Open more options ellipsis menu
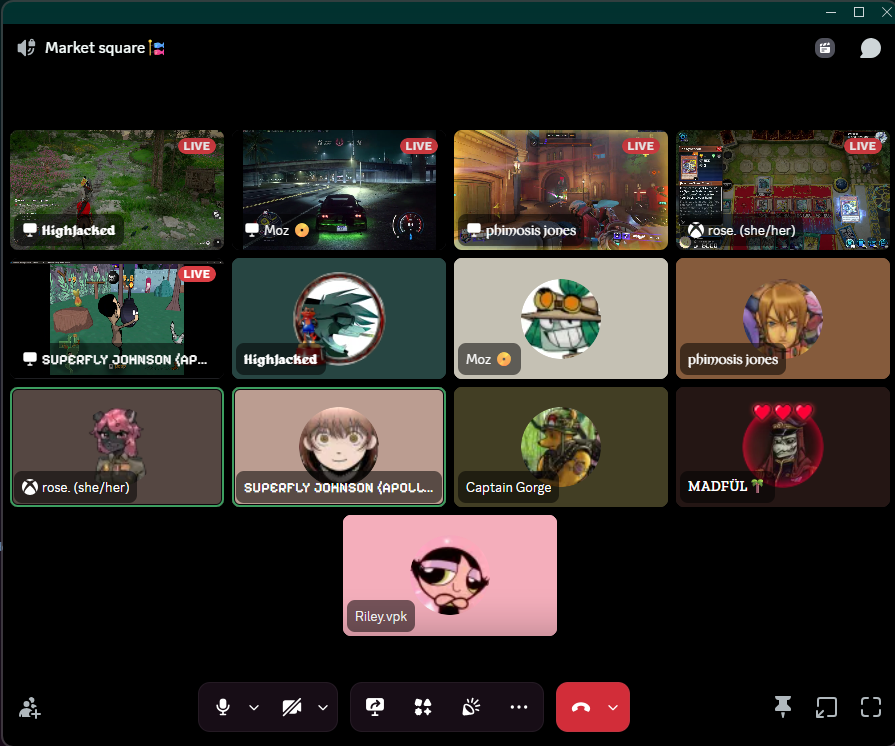 [x=519, y=707]
